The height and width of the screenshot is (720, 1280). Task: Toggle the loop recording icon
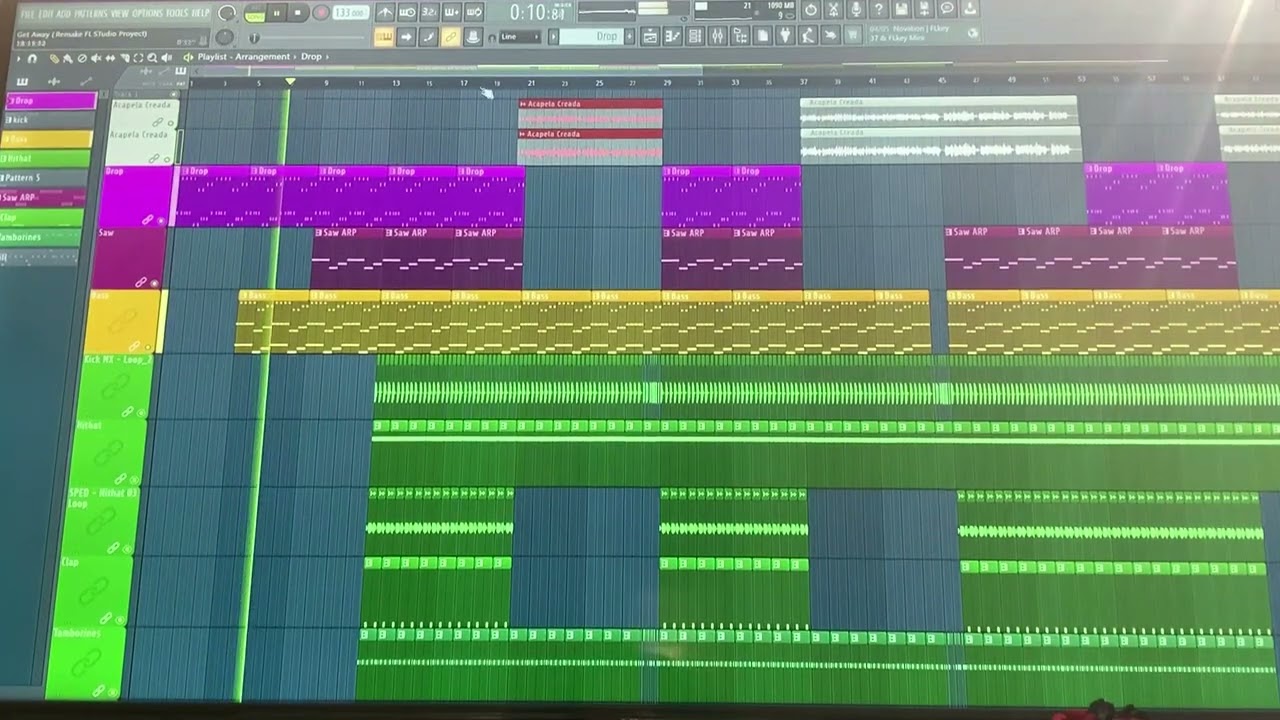click(473, 12)
